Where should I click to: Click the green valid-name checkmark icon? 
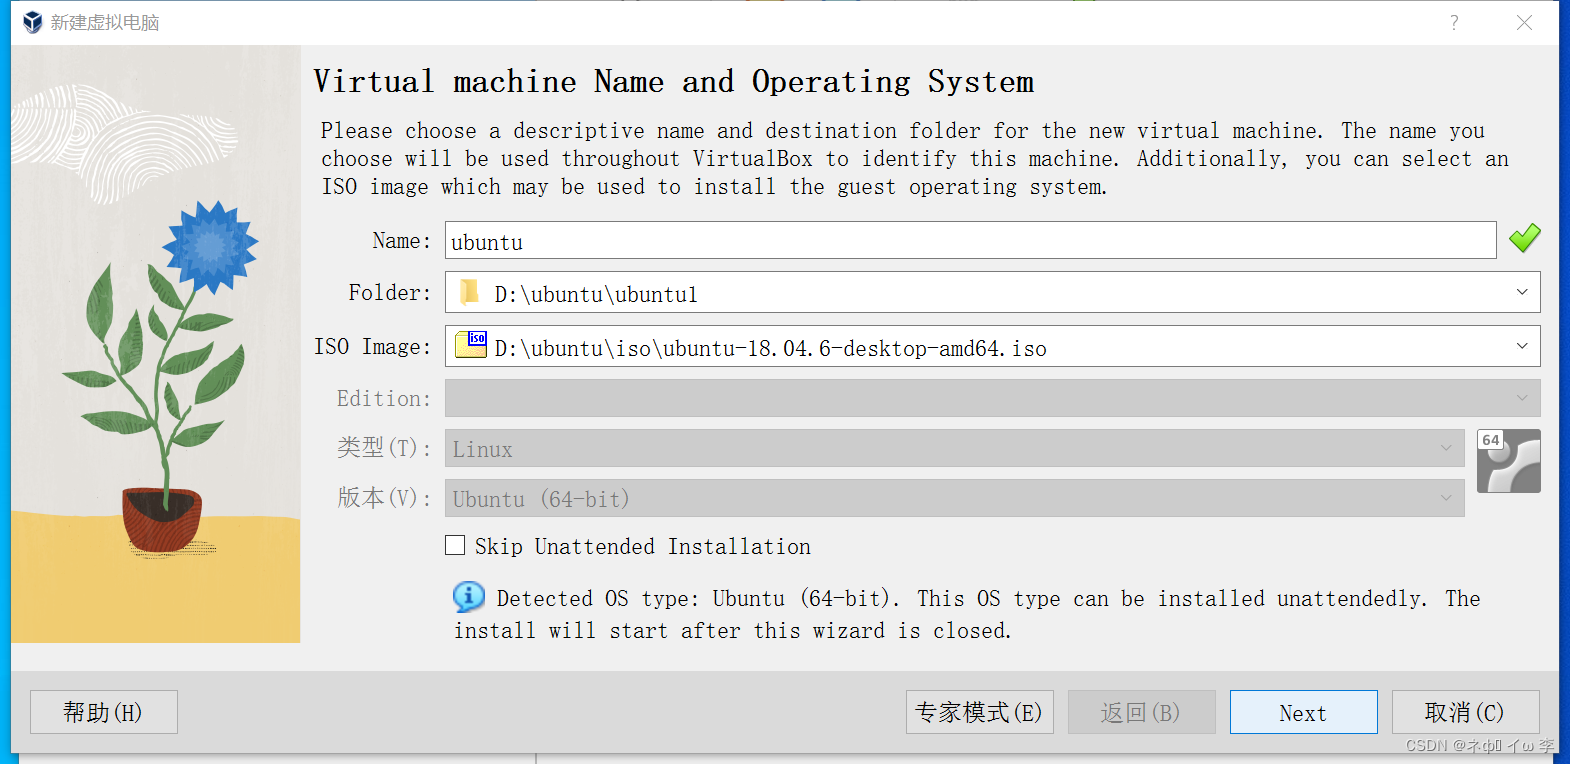click(x=1524, y=238)
